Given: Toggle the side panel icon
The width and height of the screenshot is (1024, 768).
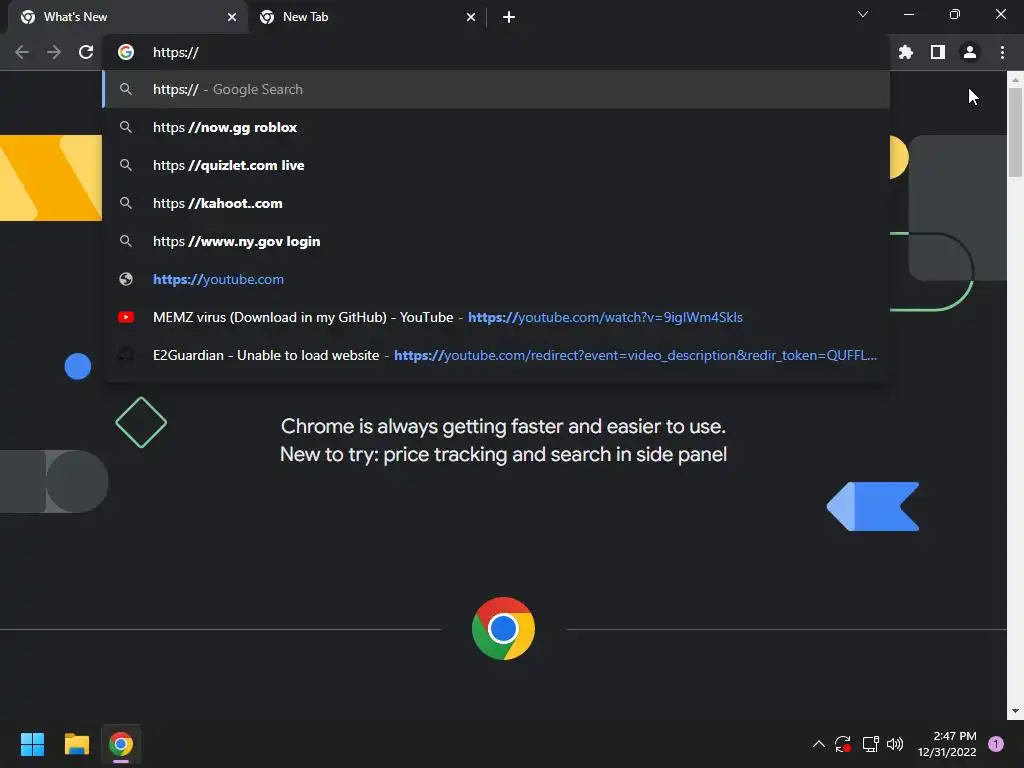Looking at the screenshot, I should coord(938,52).
